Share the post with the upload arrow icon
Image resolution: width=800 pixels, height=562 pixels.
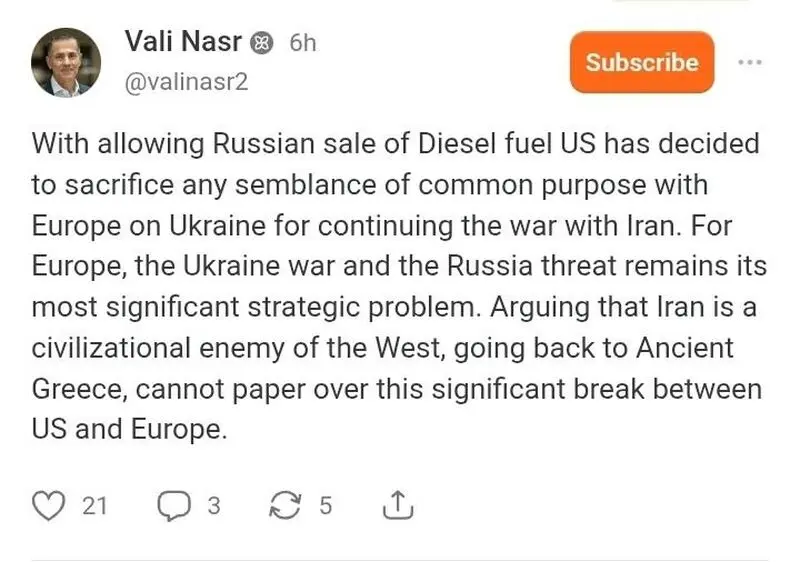[398, 505]
